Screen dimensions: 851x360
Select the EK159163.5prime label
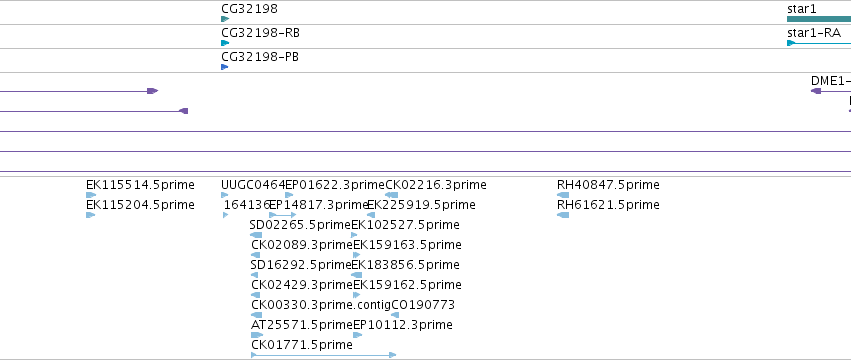(x=407, y=245)
